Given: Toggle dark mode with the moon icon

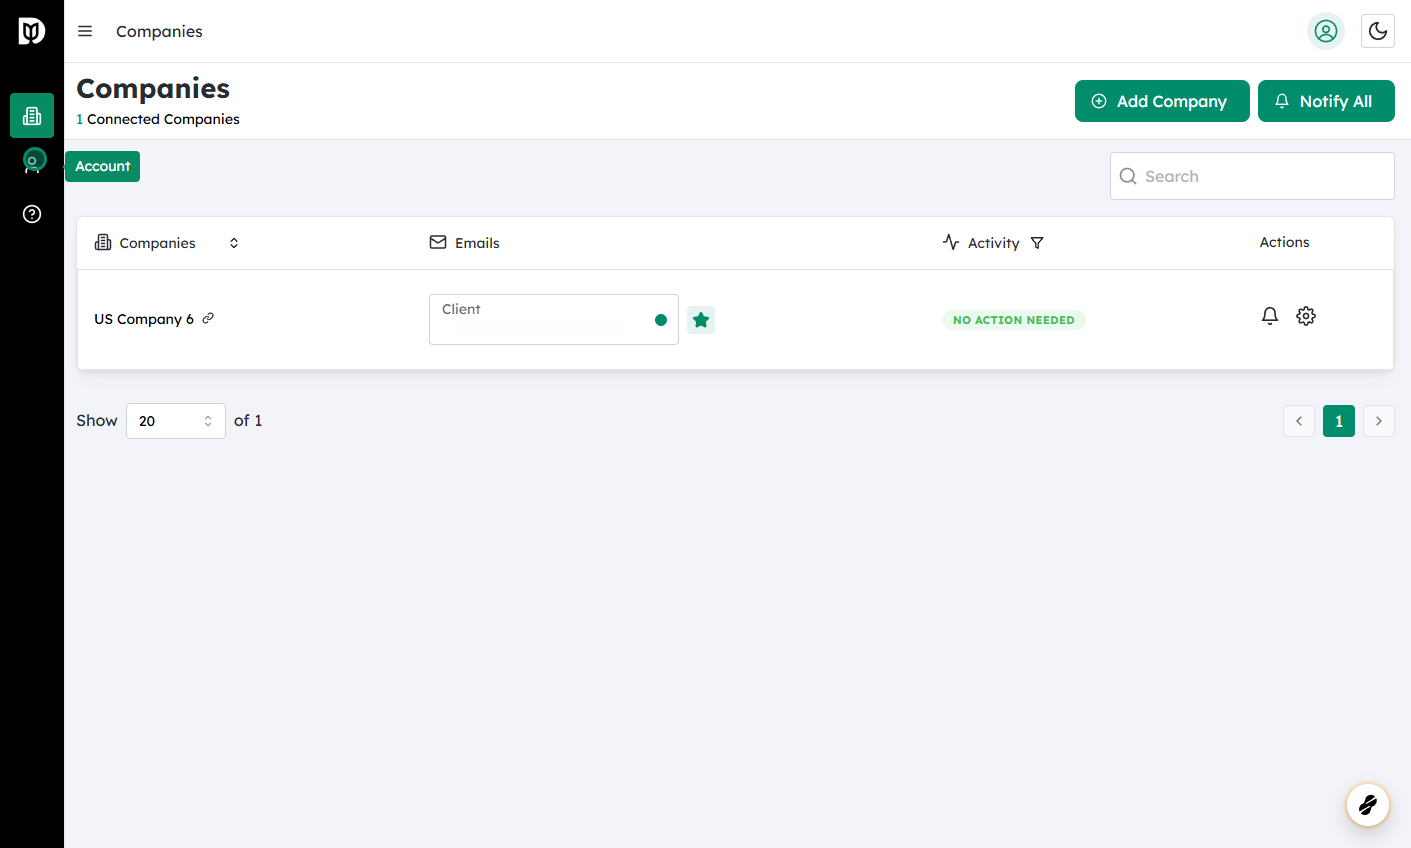Looking at the screenshot, I should pos(1377,32).
